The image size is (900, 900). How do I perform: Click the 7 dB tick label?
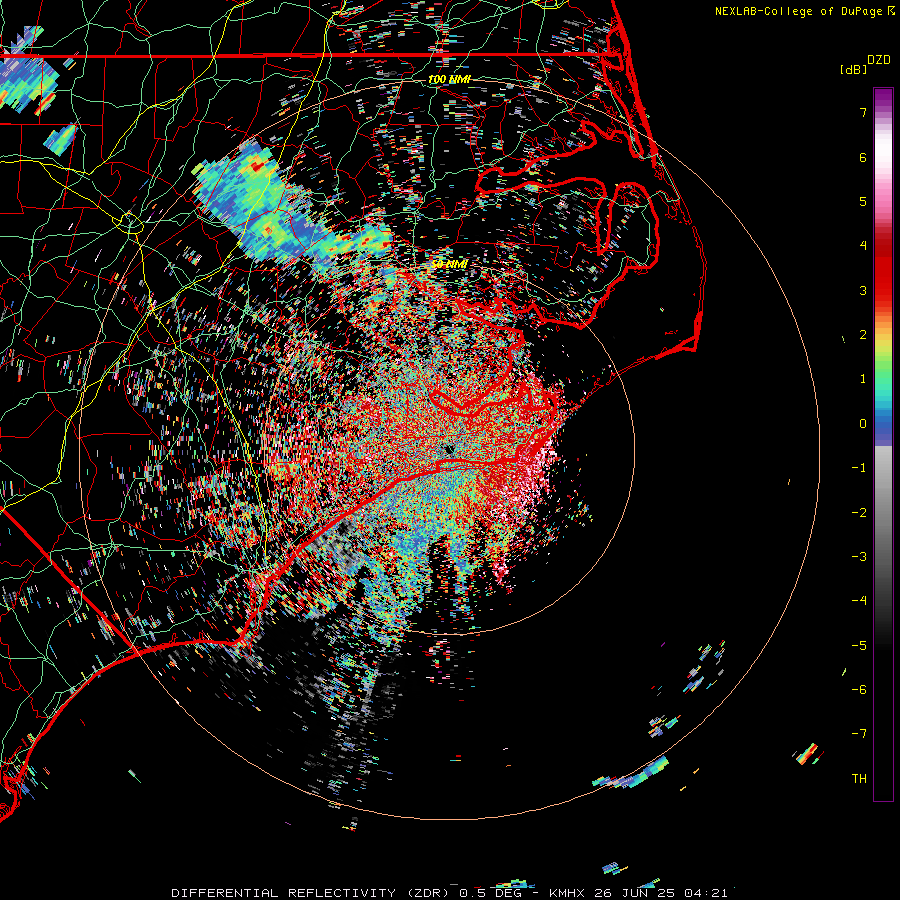pos(863,112)
